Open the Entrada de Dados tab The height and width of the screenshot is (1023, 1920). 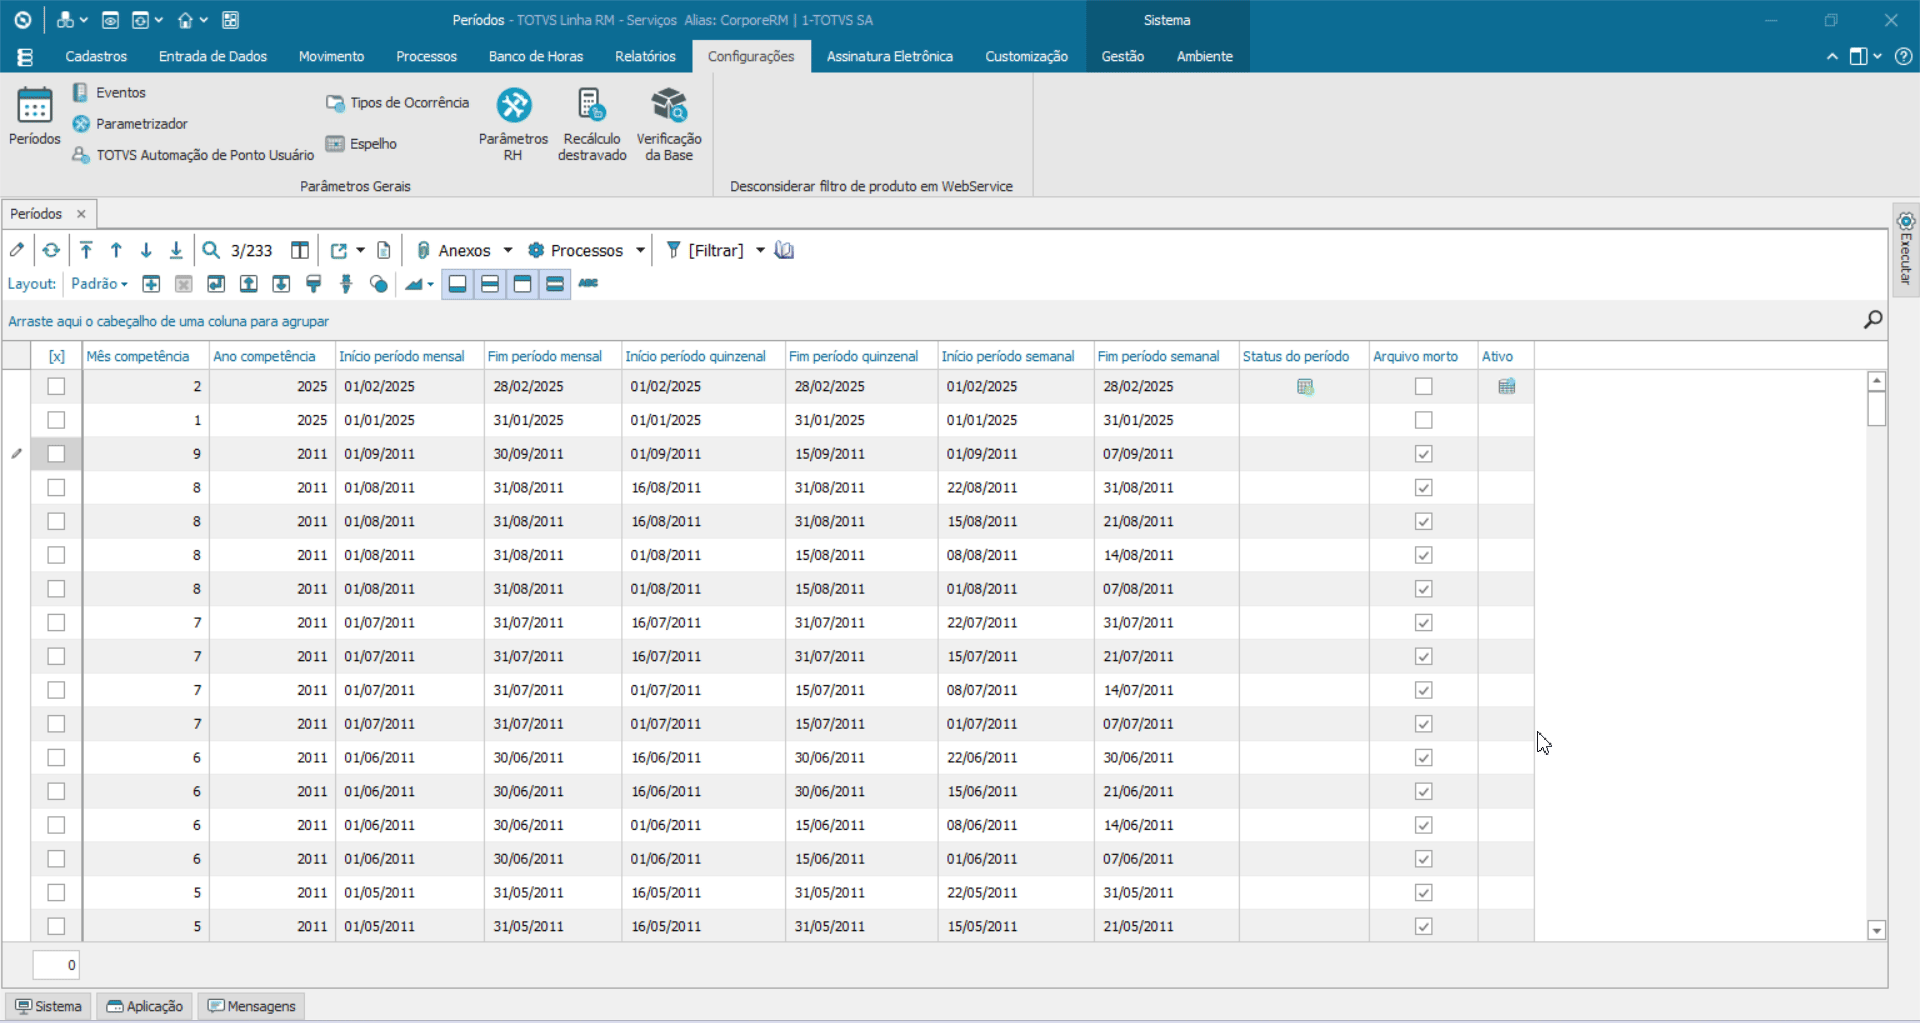point(212,57)
